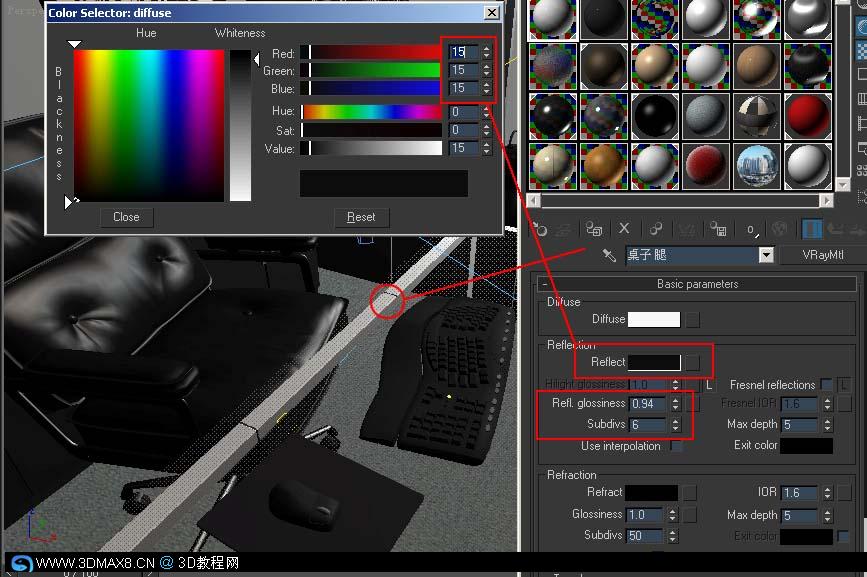Toggle the Show End Result icon
Viewport: 867px width, 577px height.
[x=811, y=229]
